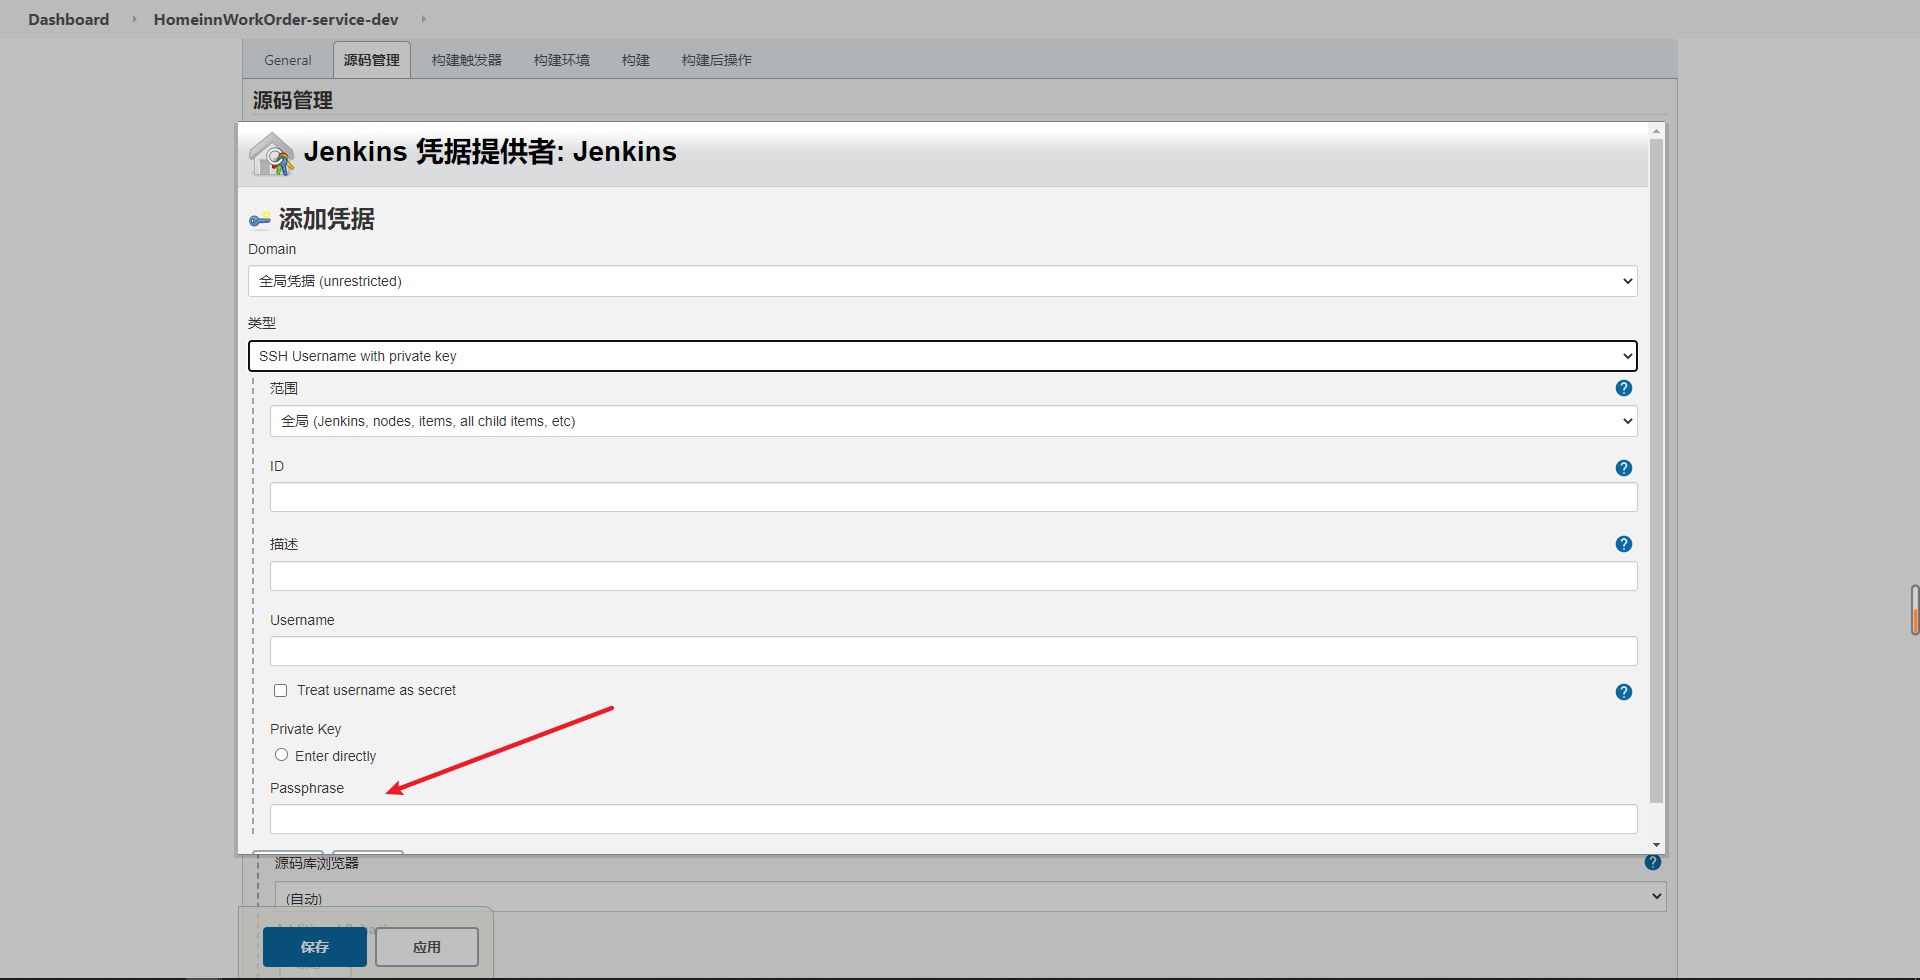1920x980 pixels.
Task: Switch to the 构建 tab
Action: tap(636, 60)
